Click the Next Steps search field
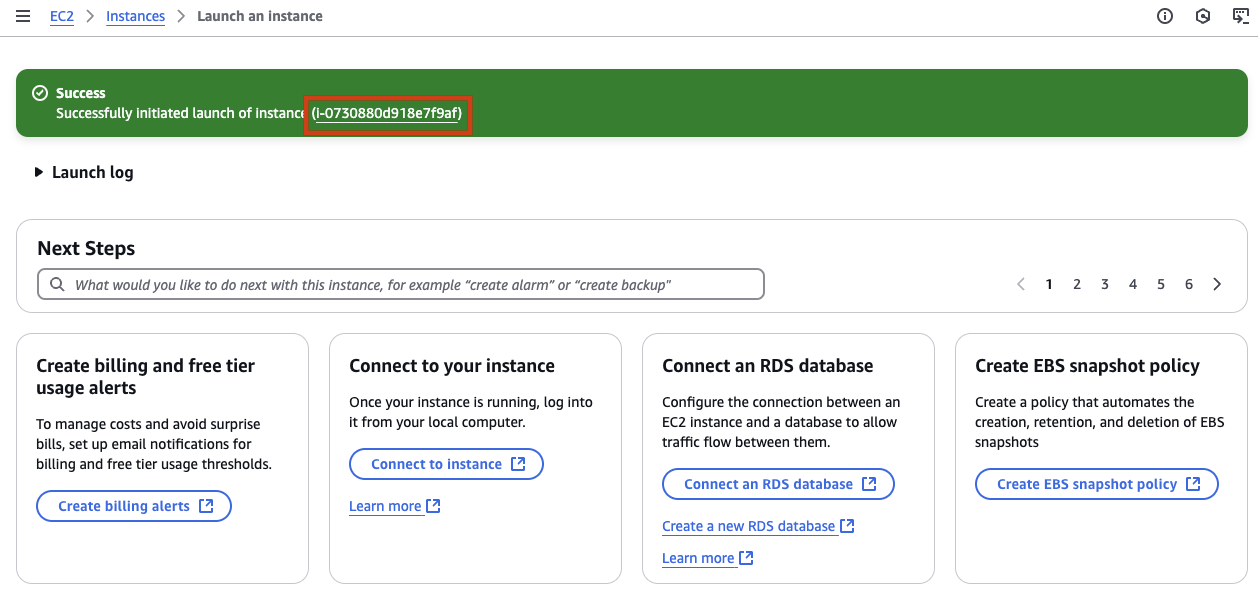Image resolution: width=1258 pixels, height=595 pixels. [x=401, y=285]
